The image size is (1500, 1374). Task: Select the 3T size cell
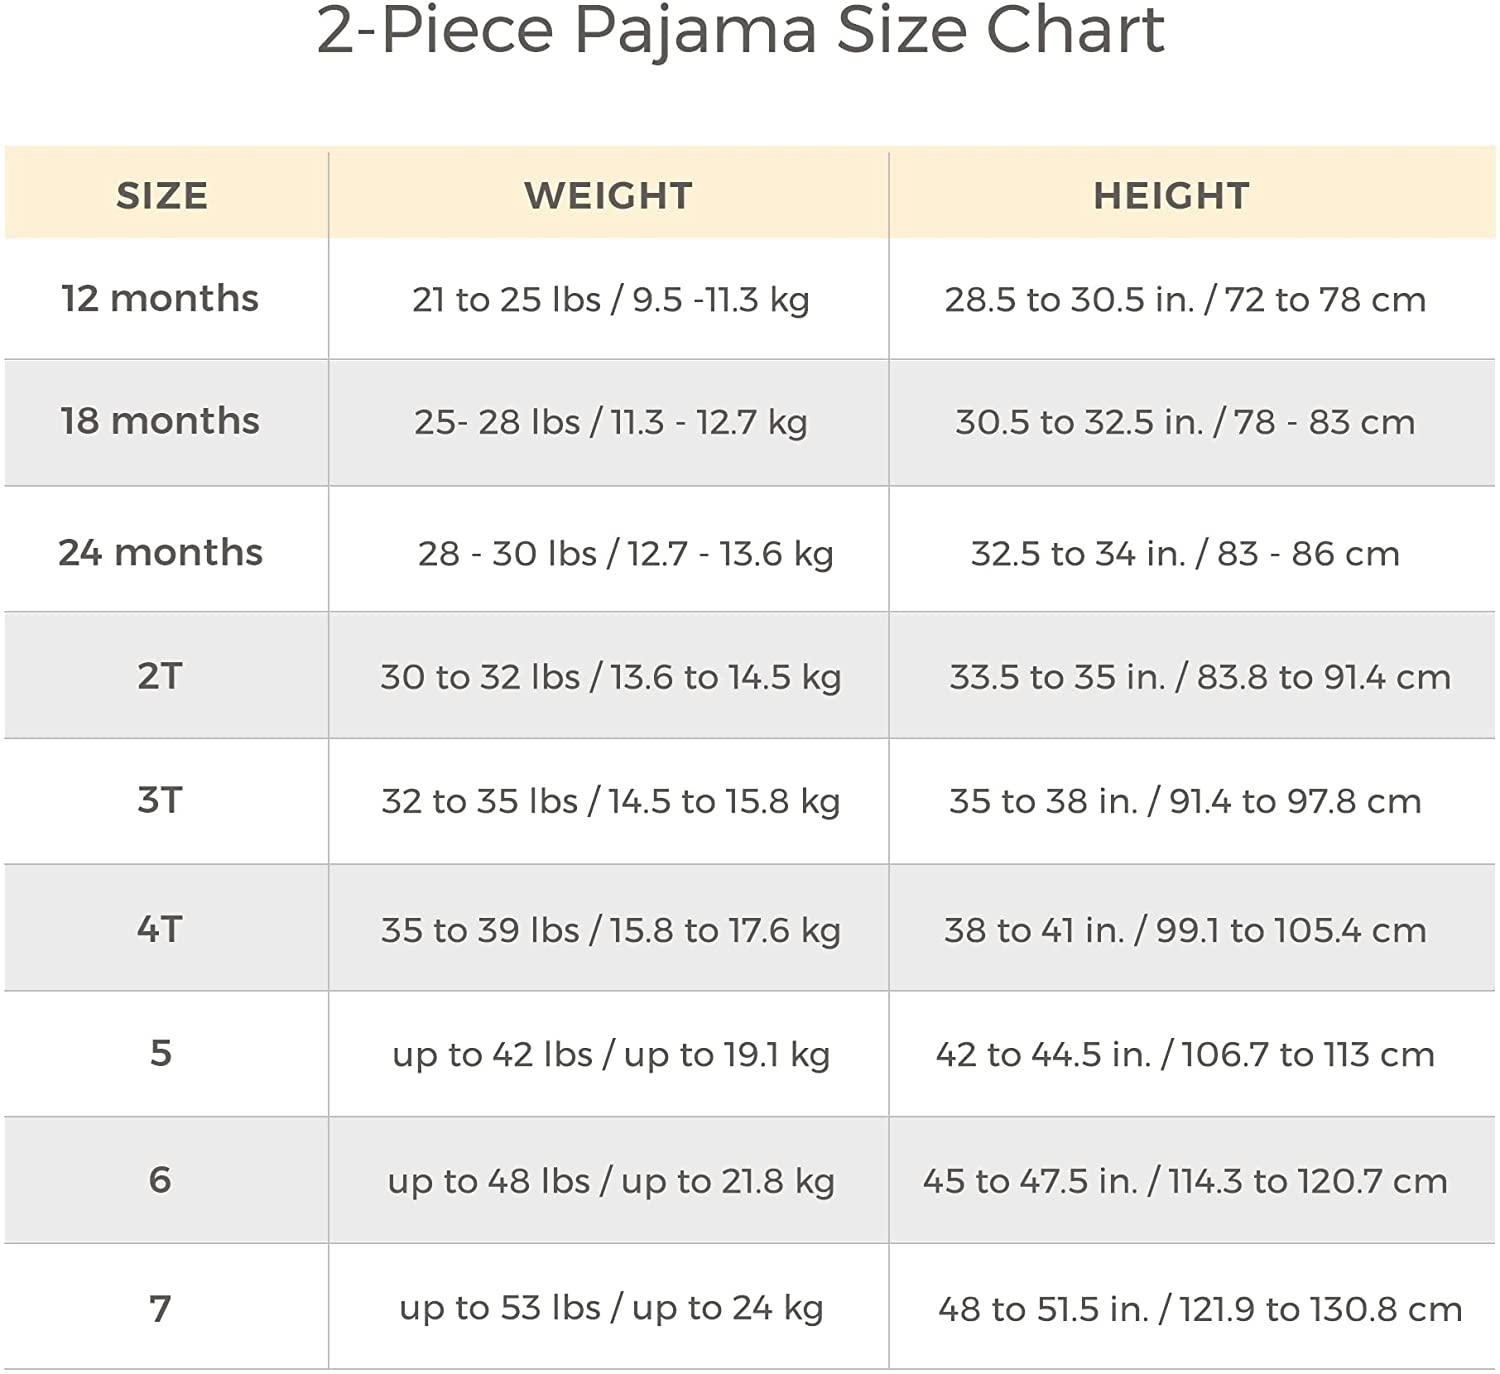point(160,800)
